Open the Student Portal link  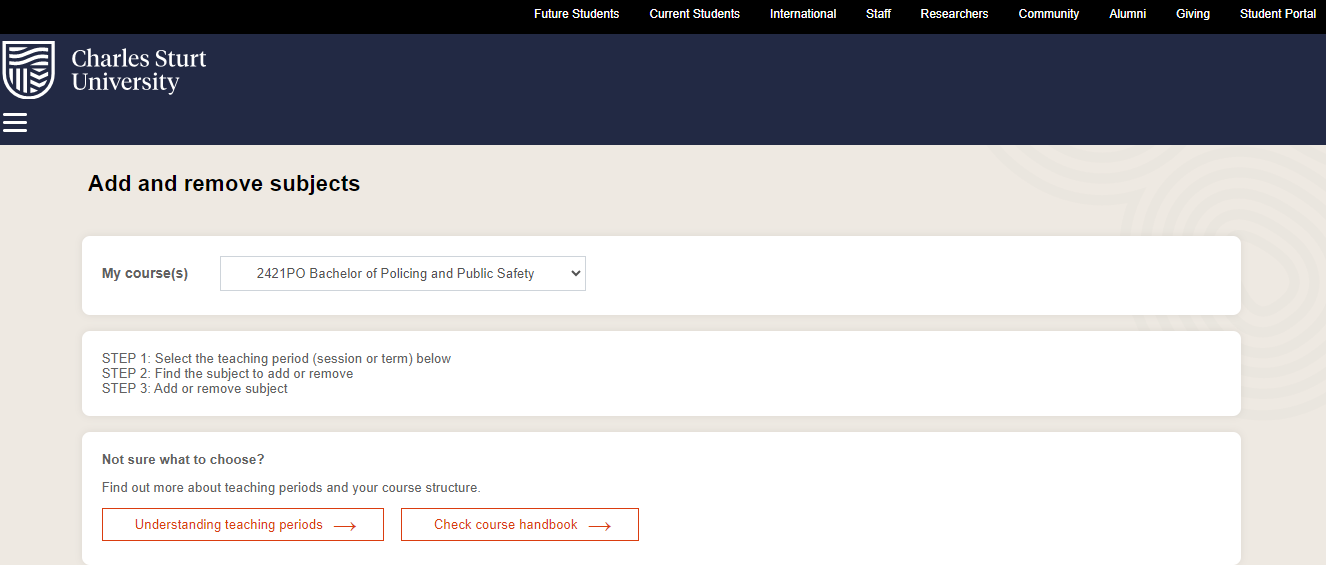pos(1277,14)
